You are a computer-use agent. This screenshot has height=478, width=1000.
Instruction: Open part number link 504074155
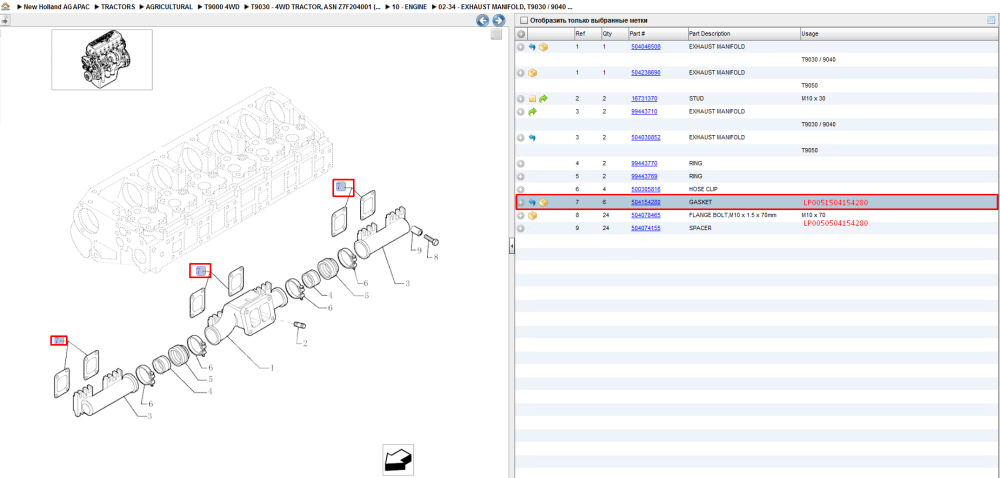[x=645, y=228]
